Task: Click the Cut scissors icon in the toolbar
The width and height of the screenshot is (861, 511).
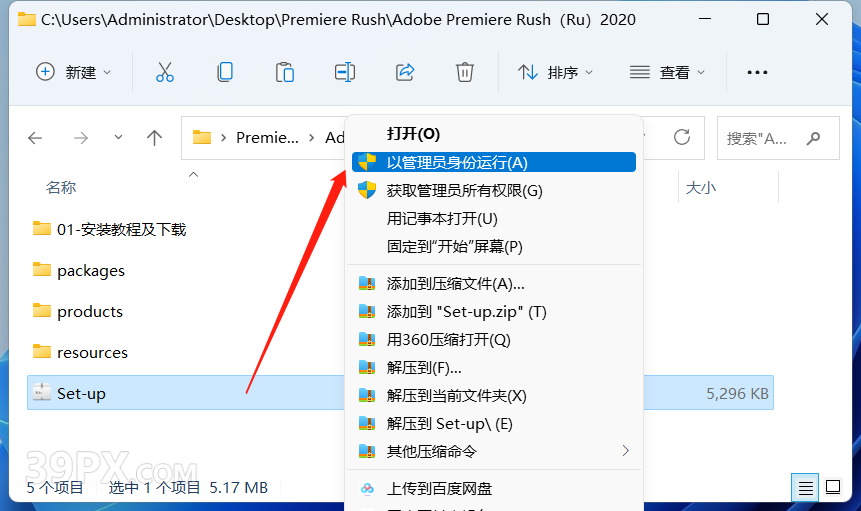Action: tap(165, 72)
